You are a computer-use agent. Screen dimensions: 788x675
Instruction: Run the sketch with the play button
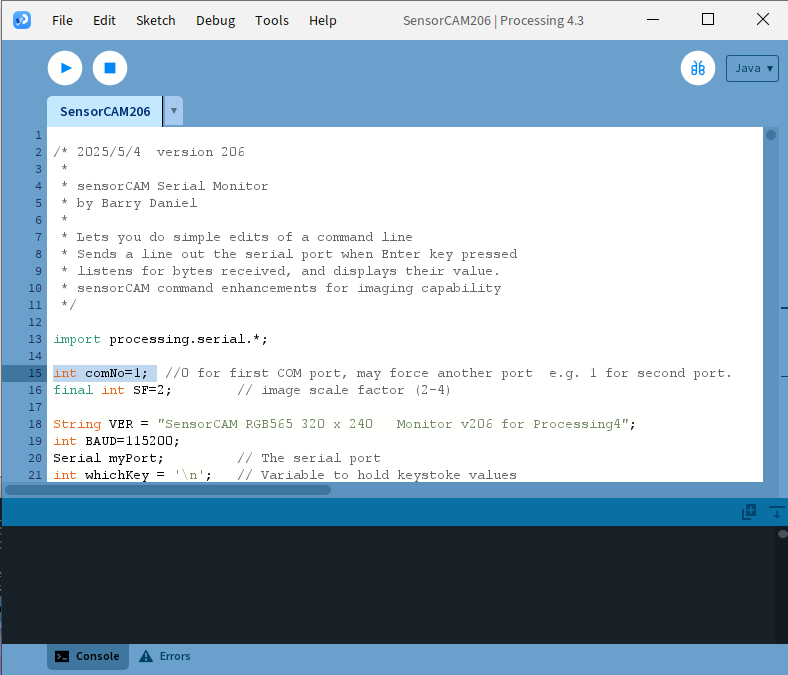(65, 68)
